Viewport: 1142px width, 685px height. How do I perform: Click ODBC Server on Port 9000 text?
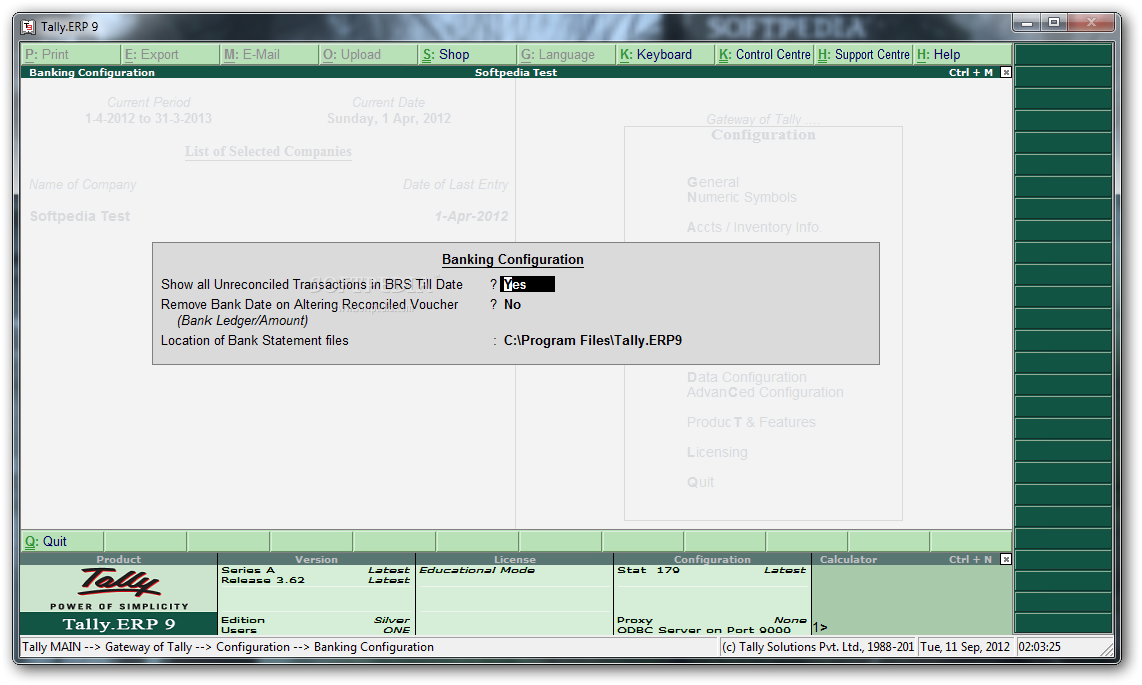pos(704,630)
